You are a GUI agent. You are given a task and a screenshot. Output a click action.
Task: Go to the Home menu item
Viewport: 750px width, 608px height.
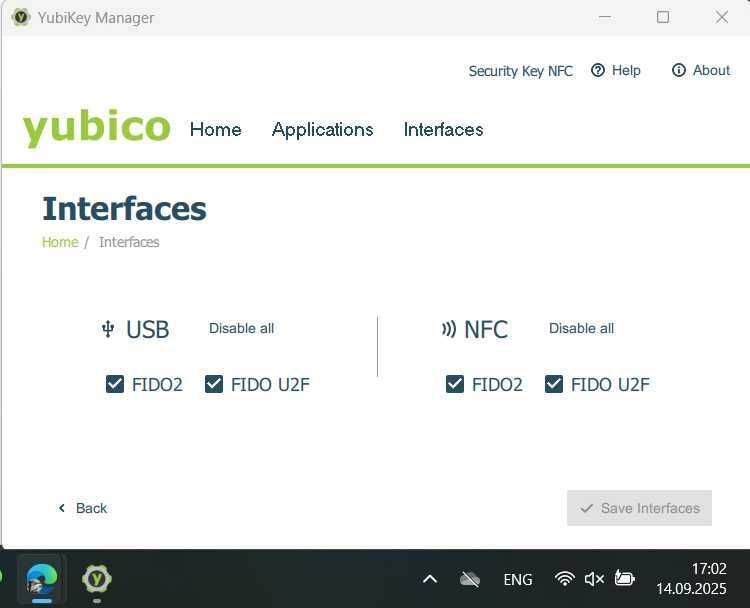[216, 129]
